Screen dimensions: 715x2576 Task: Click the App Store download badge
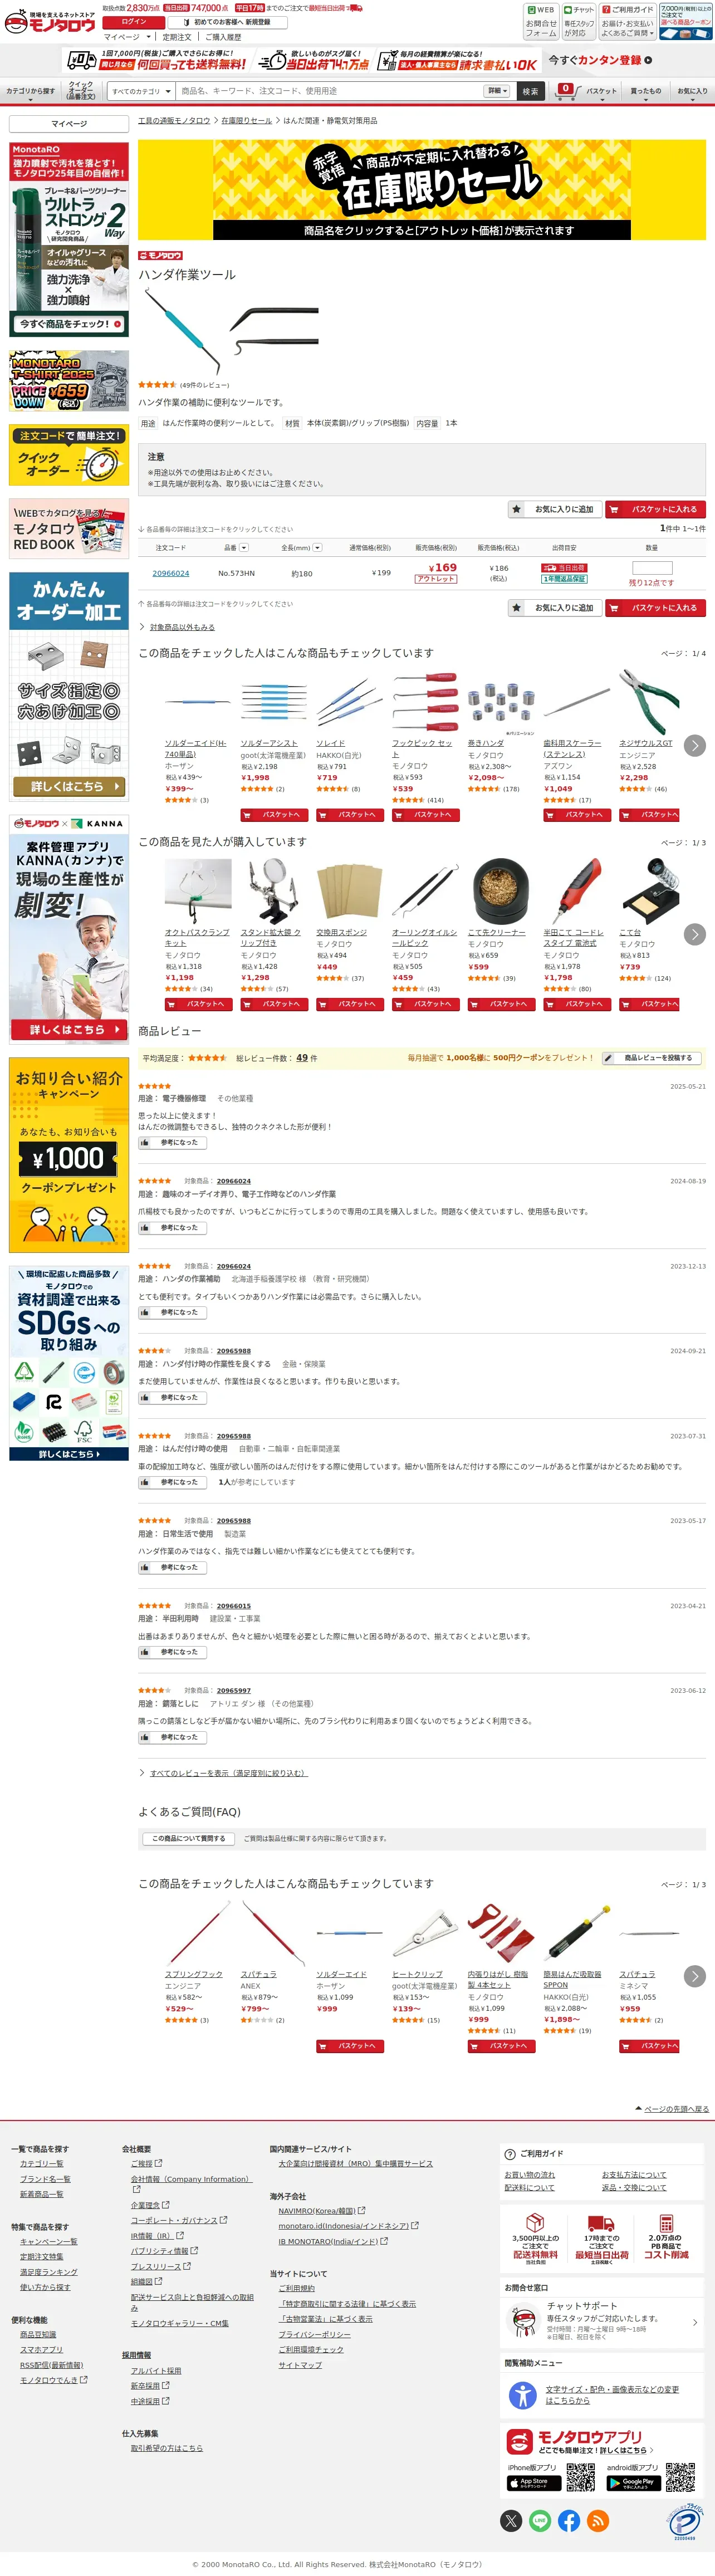[x=534, y=2482]
